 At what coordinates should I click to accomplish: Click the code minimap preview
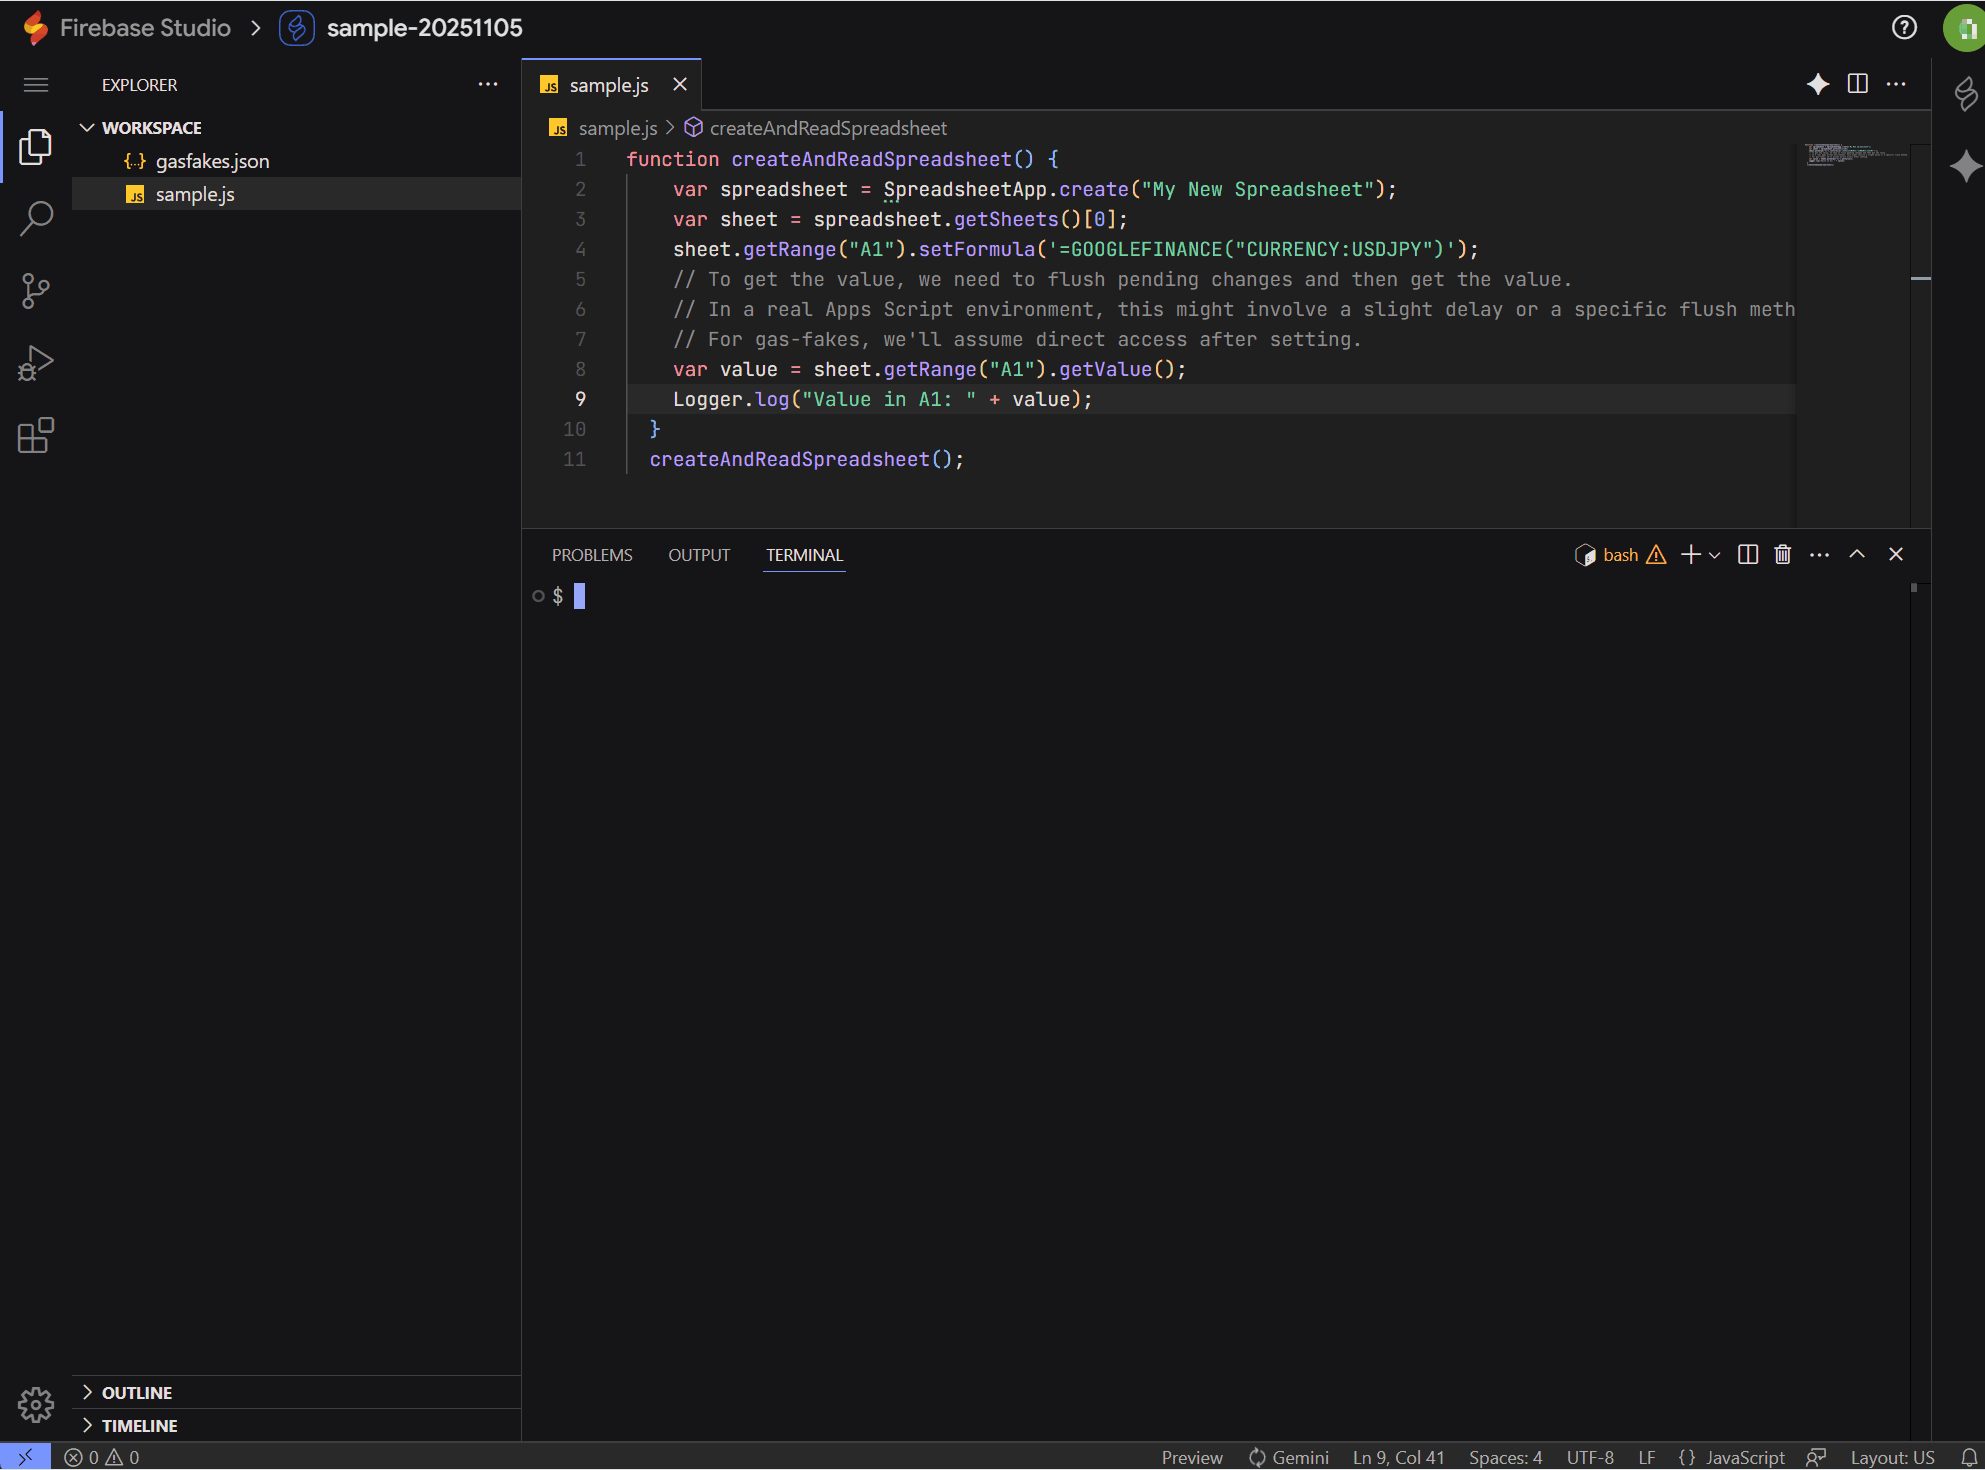(1853, 155)
